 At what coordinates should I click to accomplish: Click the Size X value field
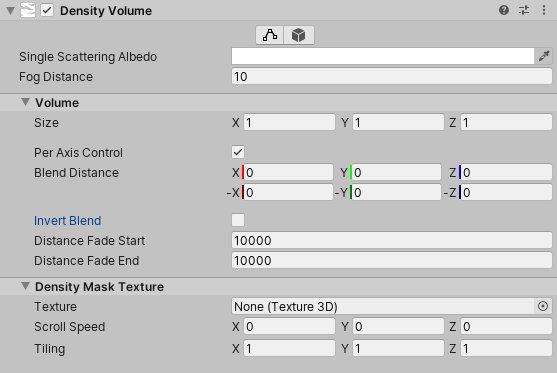(289, 123)
